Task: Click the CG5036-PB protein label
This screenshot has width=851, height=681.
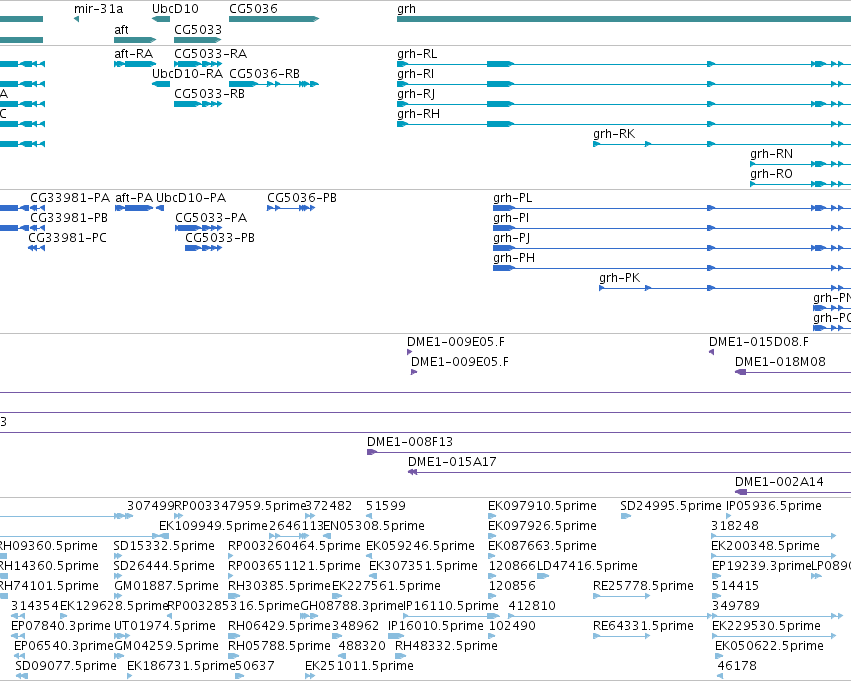Action: coord(302,198)
